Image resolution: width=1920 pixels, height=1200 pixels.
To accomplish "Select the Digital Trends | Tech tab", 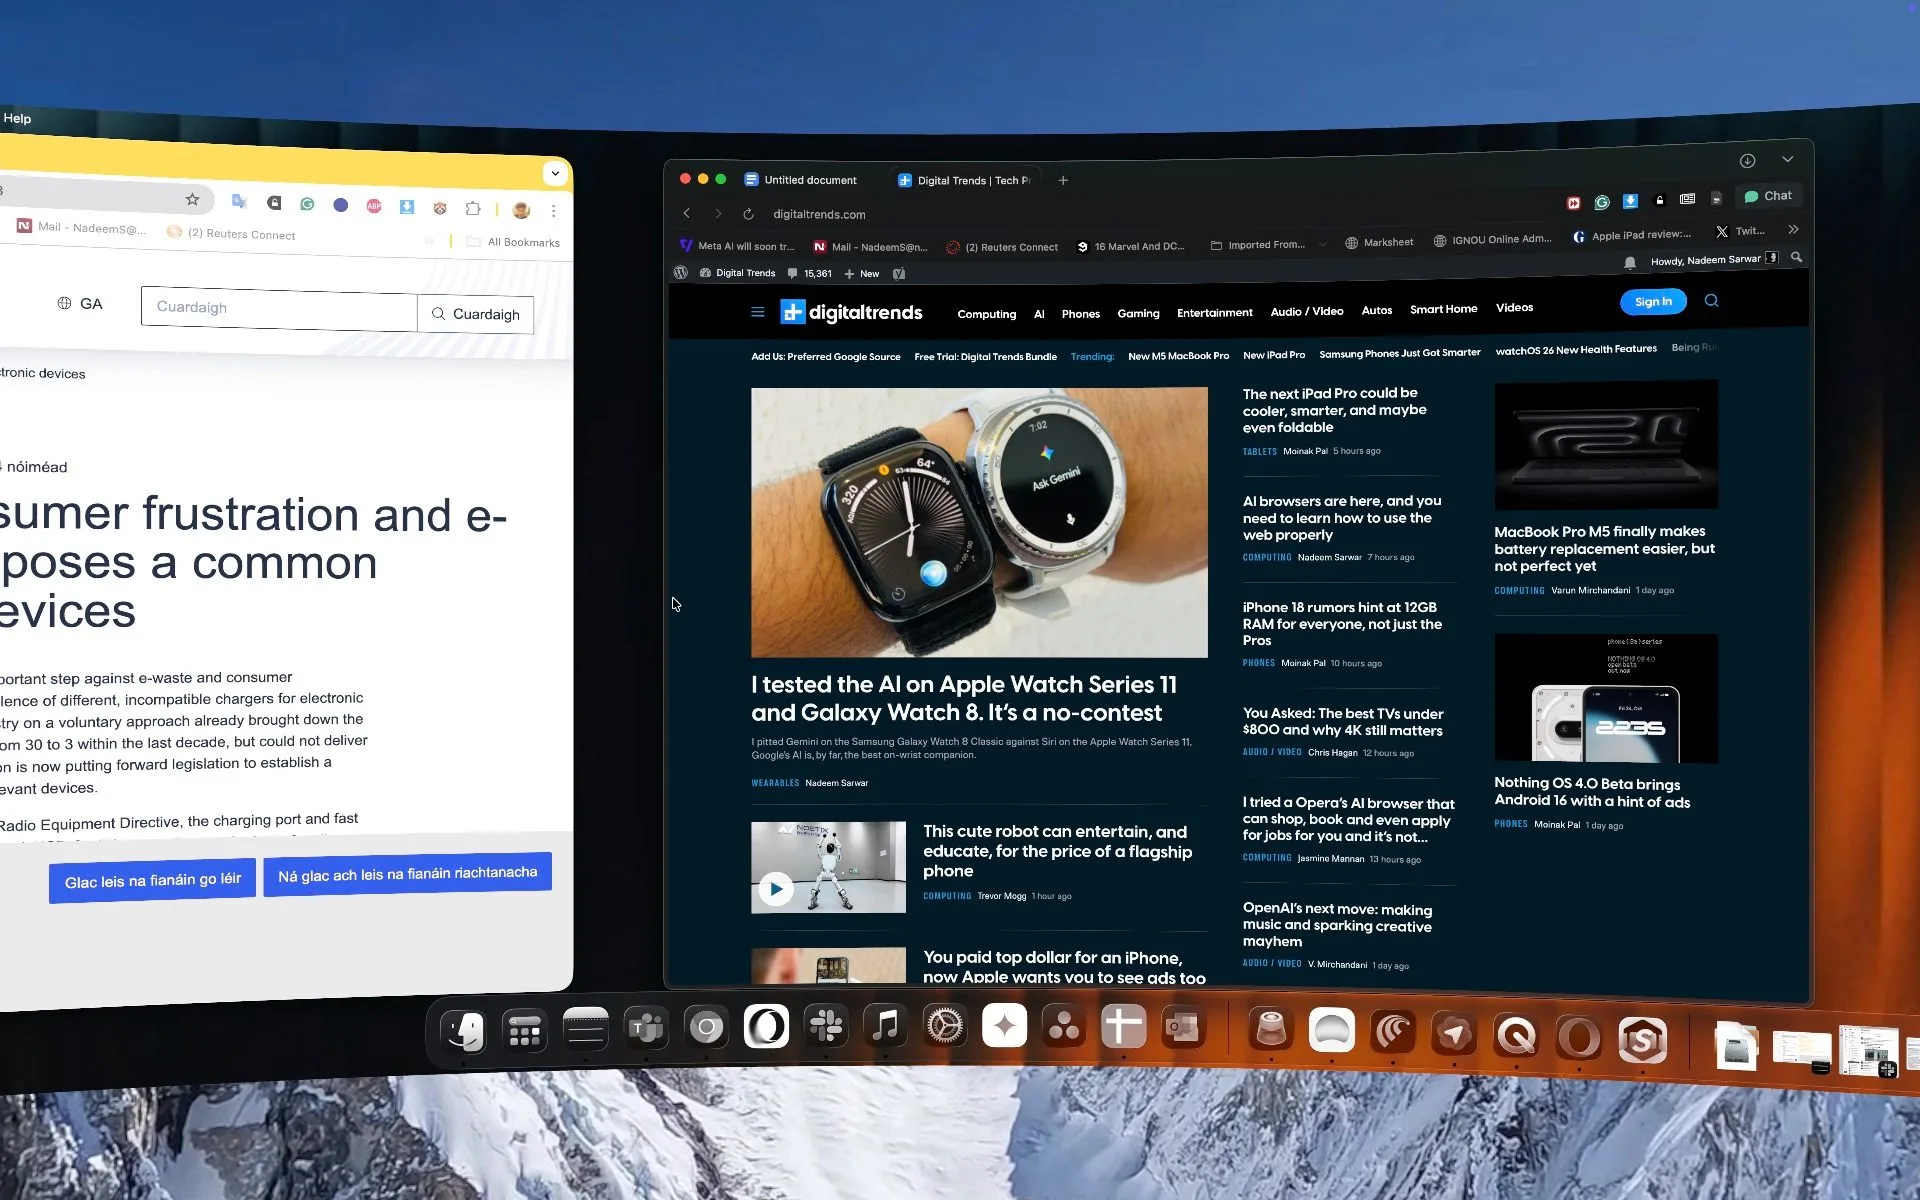I will (x=965, y=180).
